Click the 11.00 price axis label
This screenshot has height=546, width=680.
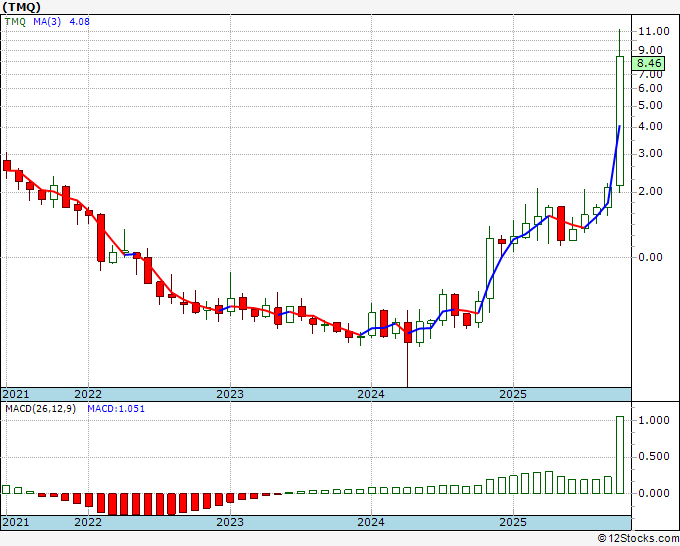654,31
